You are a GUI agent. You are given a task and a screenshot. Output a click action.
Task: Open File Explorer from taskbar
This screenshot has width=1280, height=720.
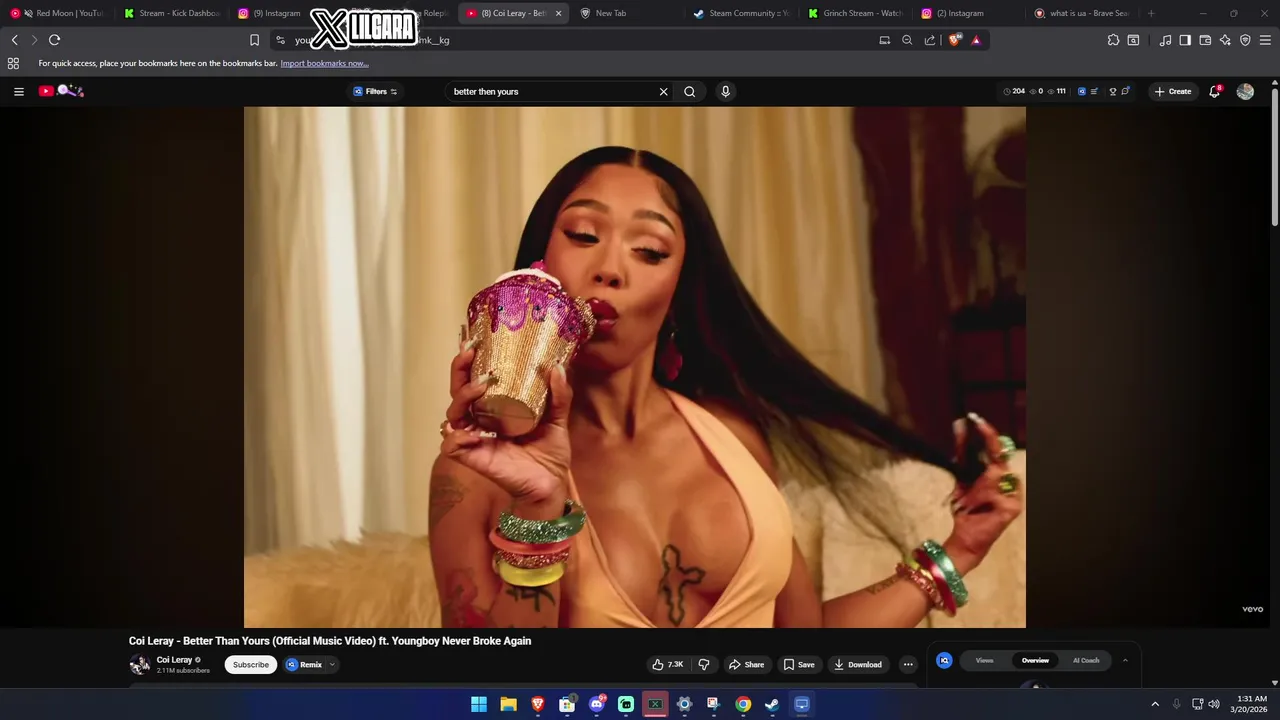coord(508,704)
